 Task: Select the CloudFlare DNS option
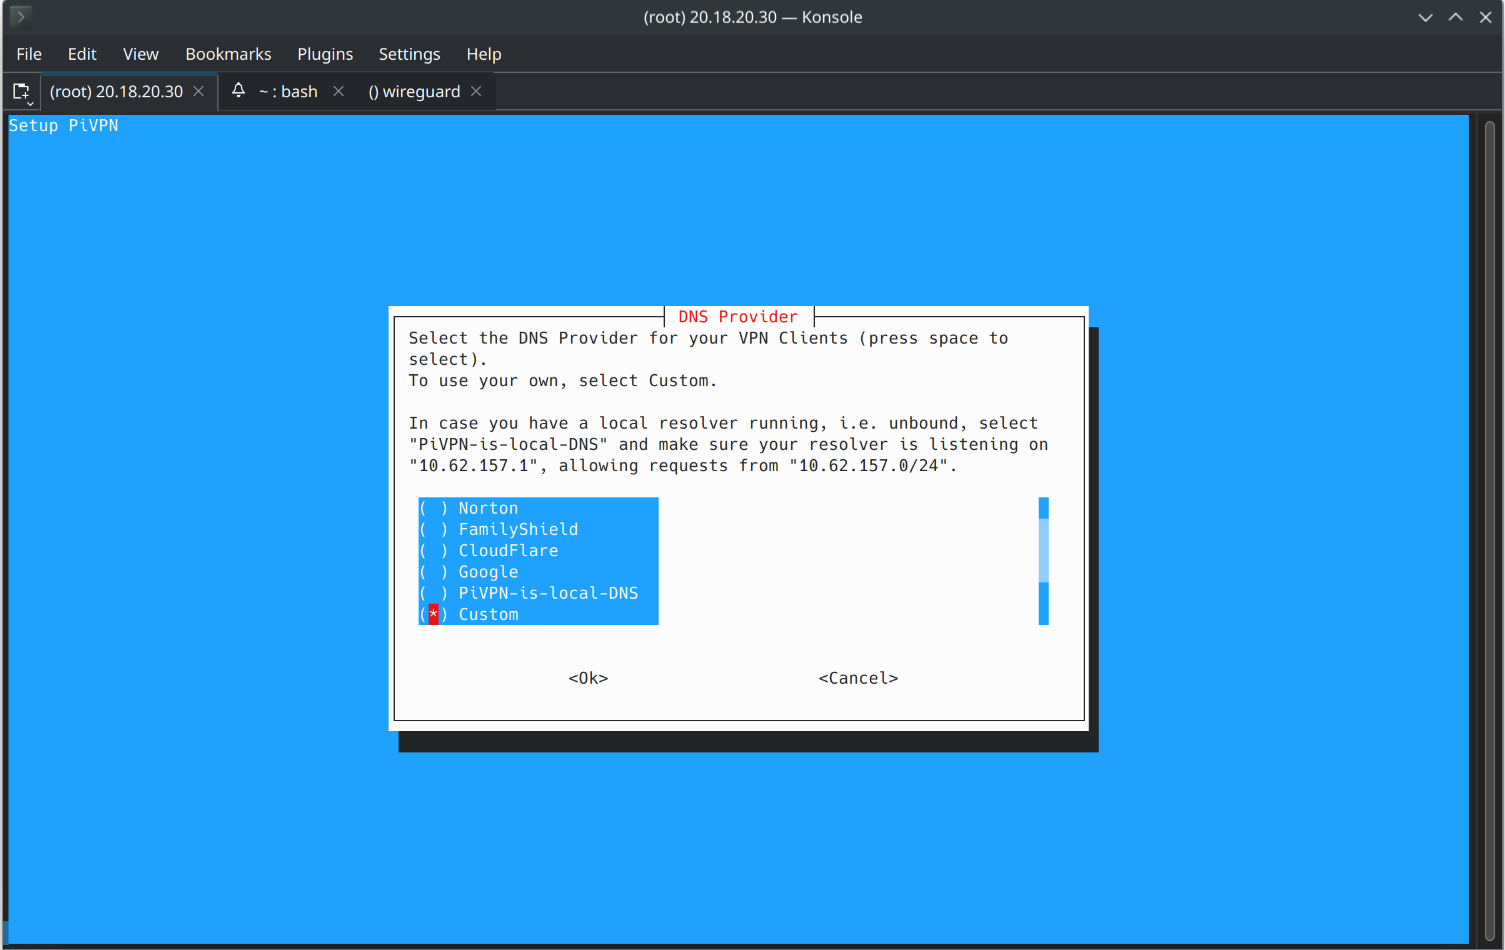(538, 550)
